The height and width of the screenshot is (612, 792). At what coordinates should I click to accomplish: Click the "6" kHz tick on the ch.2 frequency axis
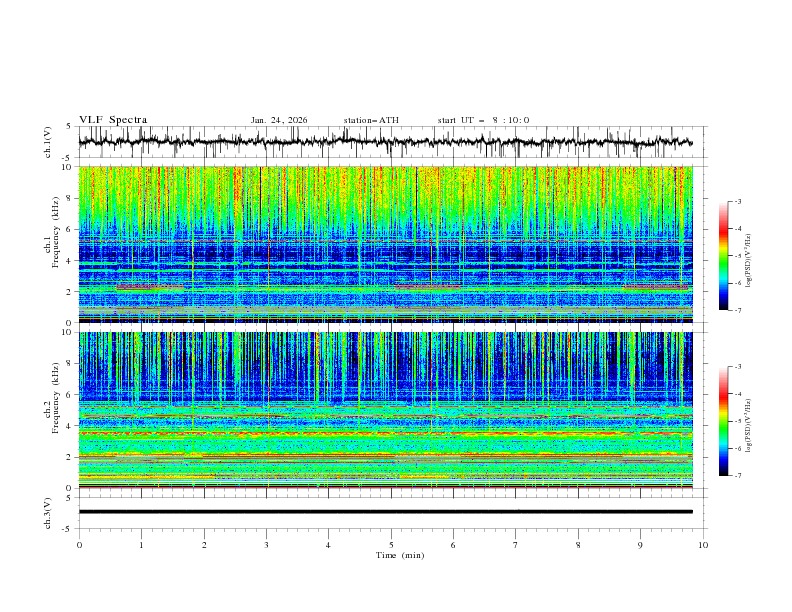pyautogui.click(x=71, y=394)
